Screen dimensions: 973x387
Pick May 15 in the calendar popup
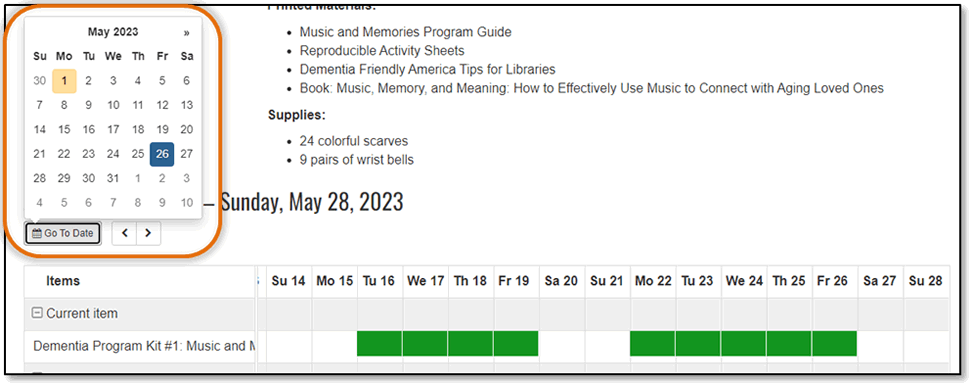coord(64,130)
